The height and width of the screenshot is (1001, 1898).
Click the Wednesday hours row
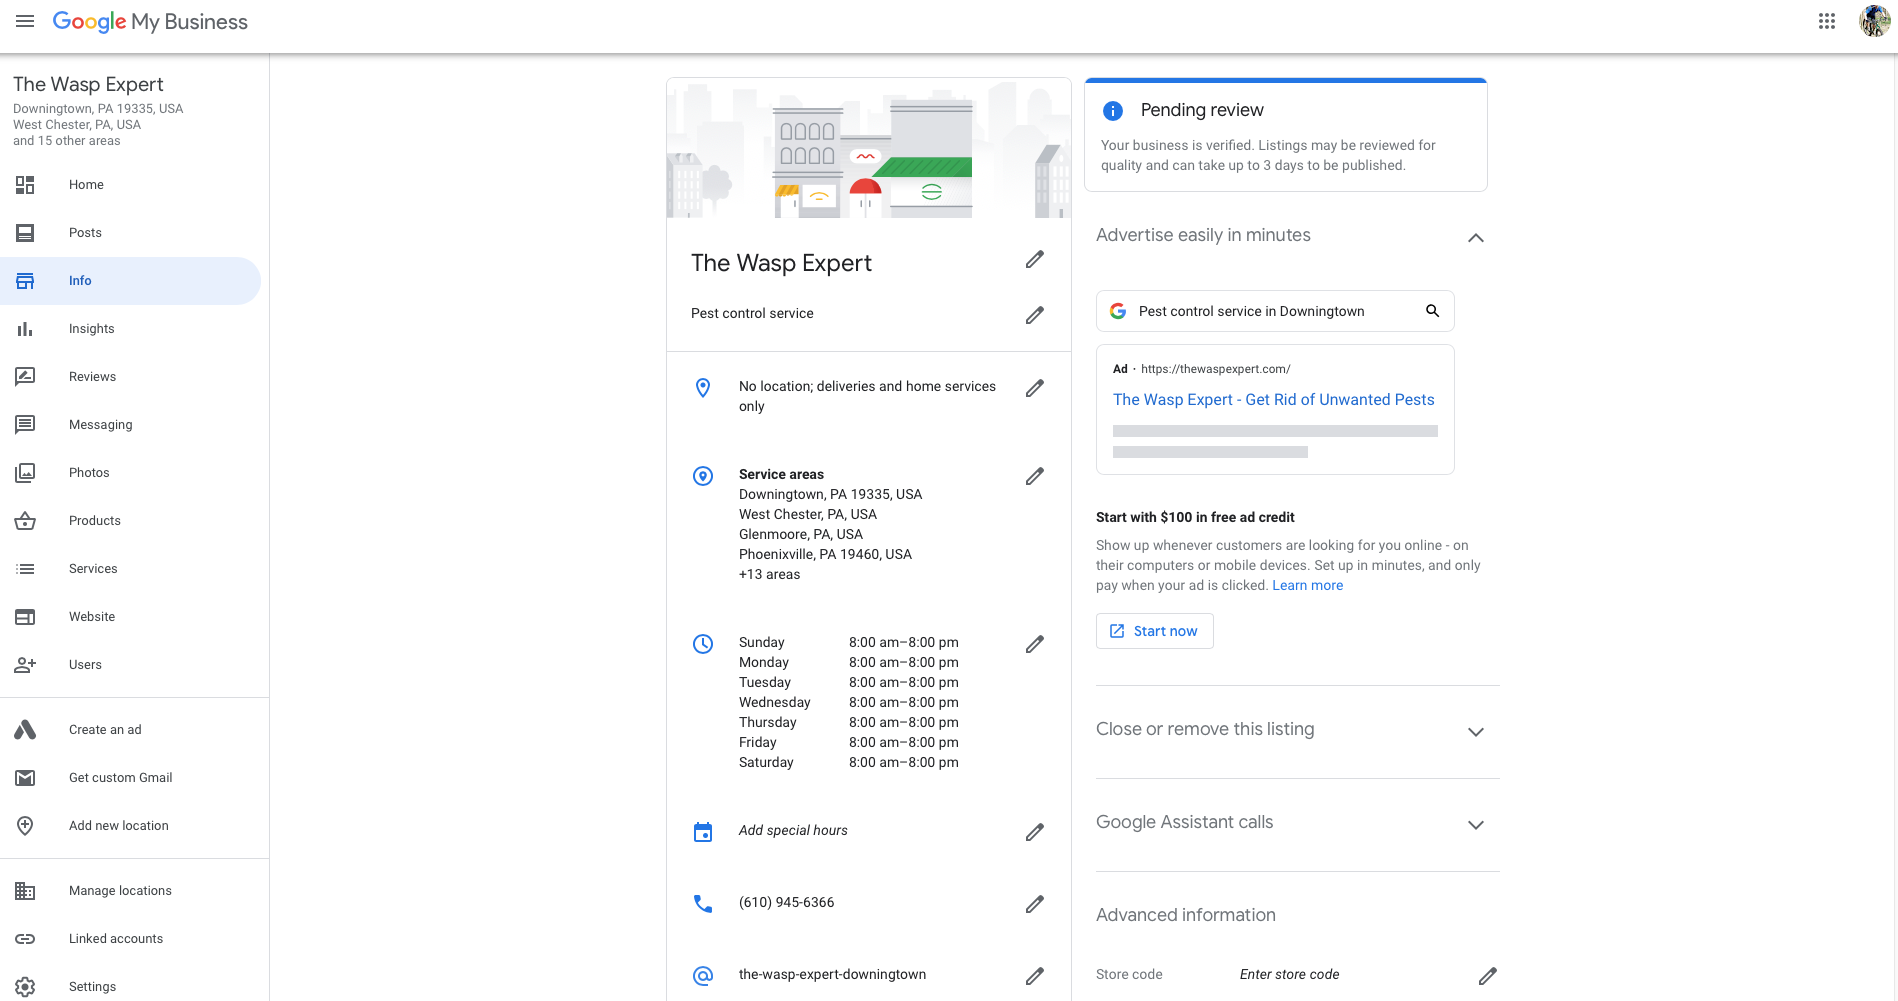(849, 703)
